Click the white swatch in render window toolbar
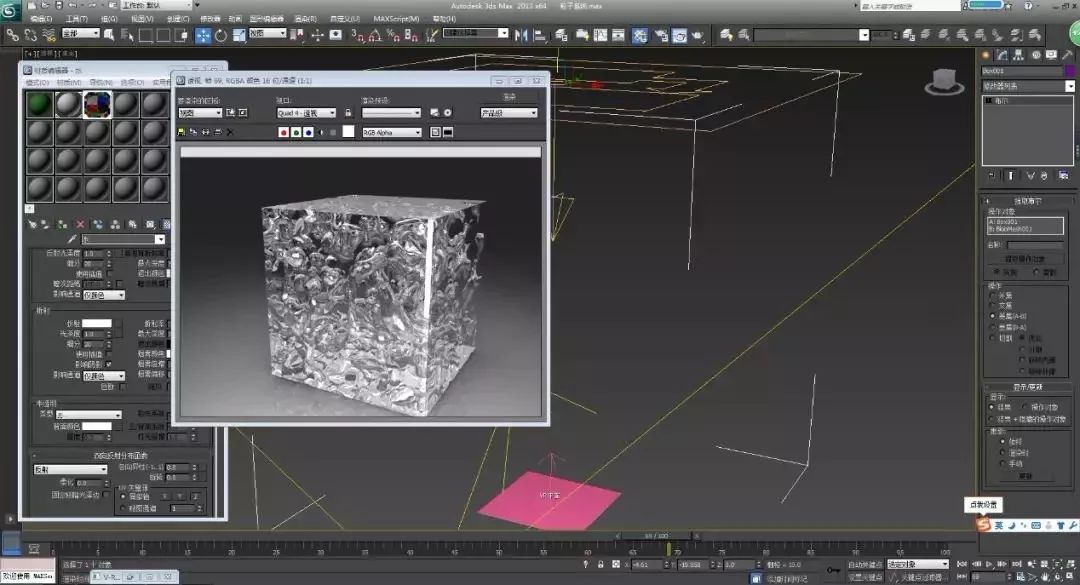The image size is (1080, 585). click(348, 132)
